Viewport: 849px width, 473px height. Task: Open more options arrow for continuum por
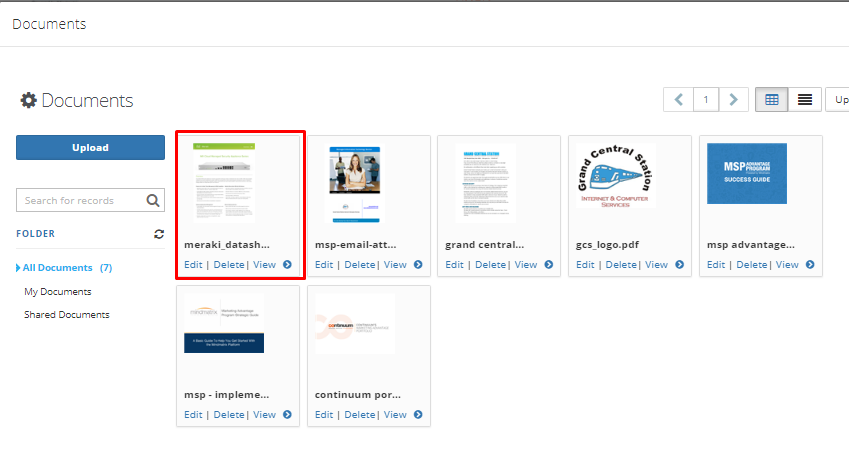point(418,415)
